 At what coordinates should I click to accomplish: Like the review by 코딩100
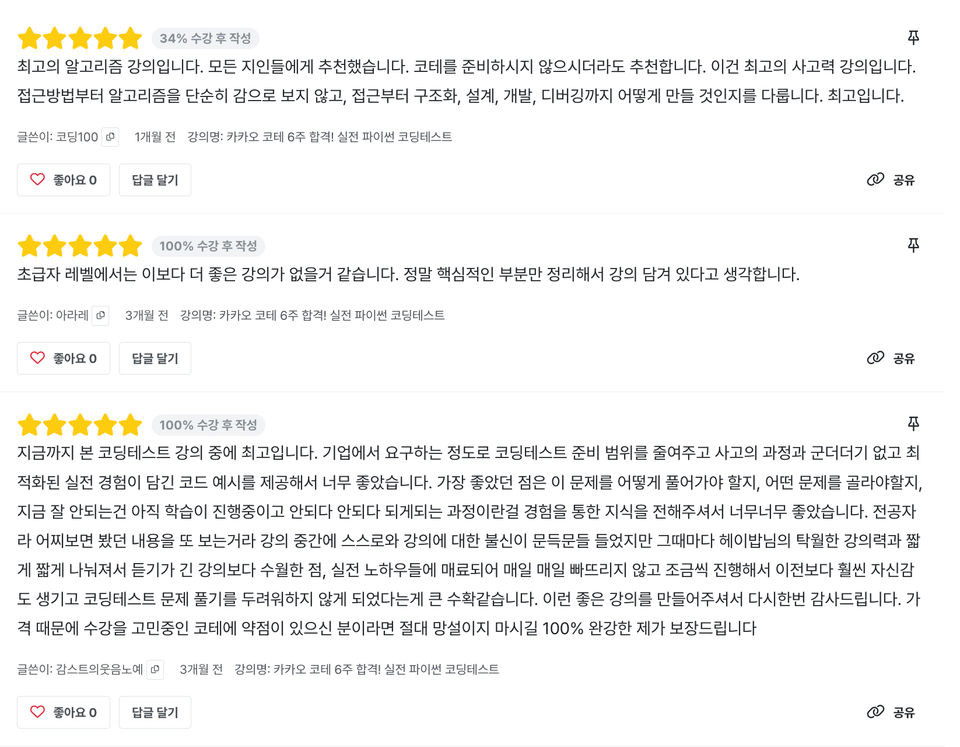point(63,180)
